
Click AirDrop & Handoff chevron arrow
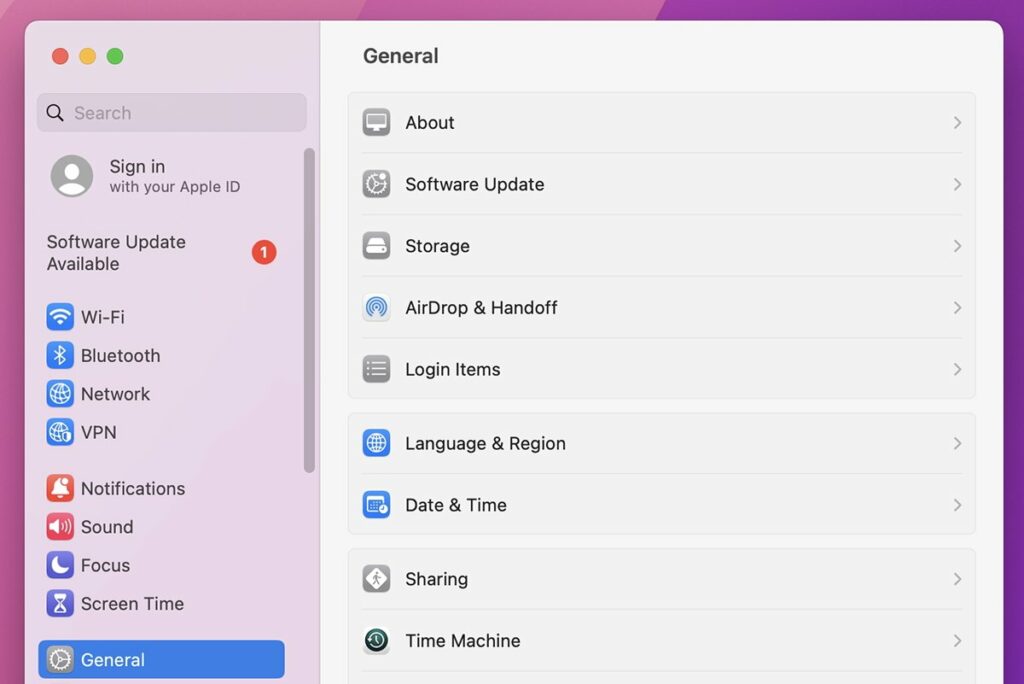[x=957, y=308]
